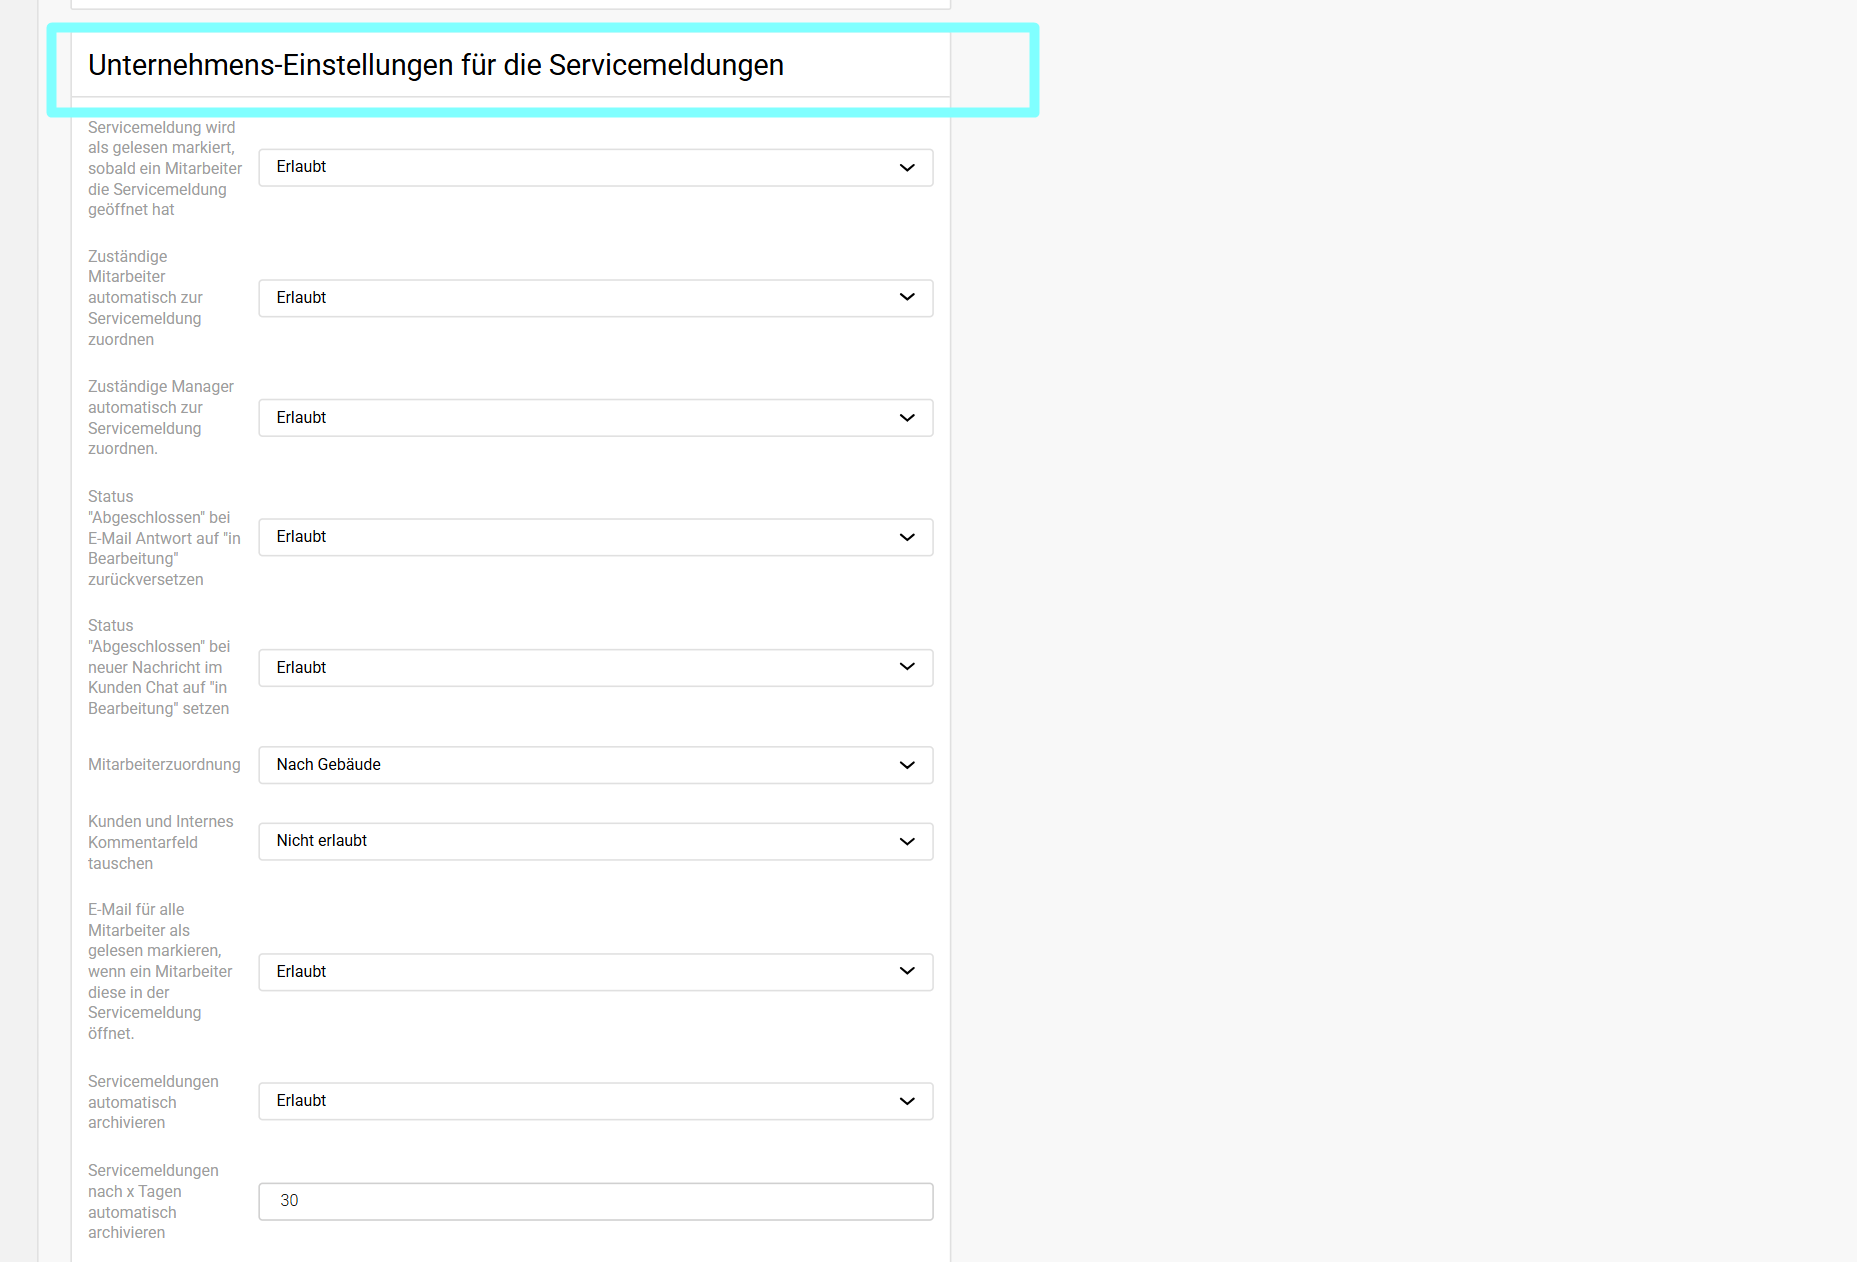Expand the Kommentarfeld tauschen dropdown showing Nicht erlaubt
This screenshot has width=1857, height=1262.
tap(595, 841)
